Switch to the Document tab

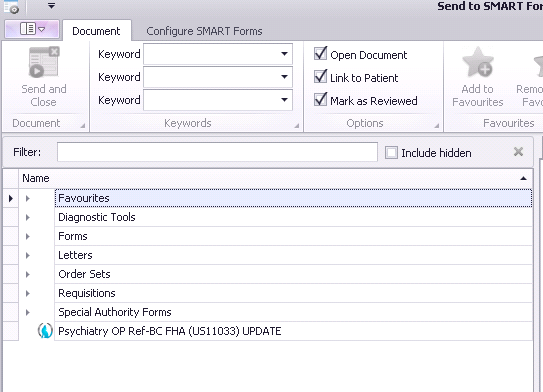pos(96,31)
